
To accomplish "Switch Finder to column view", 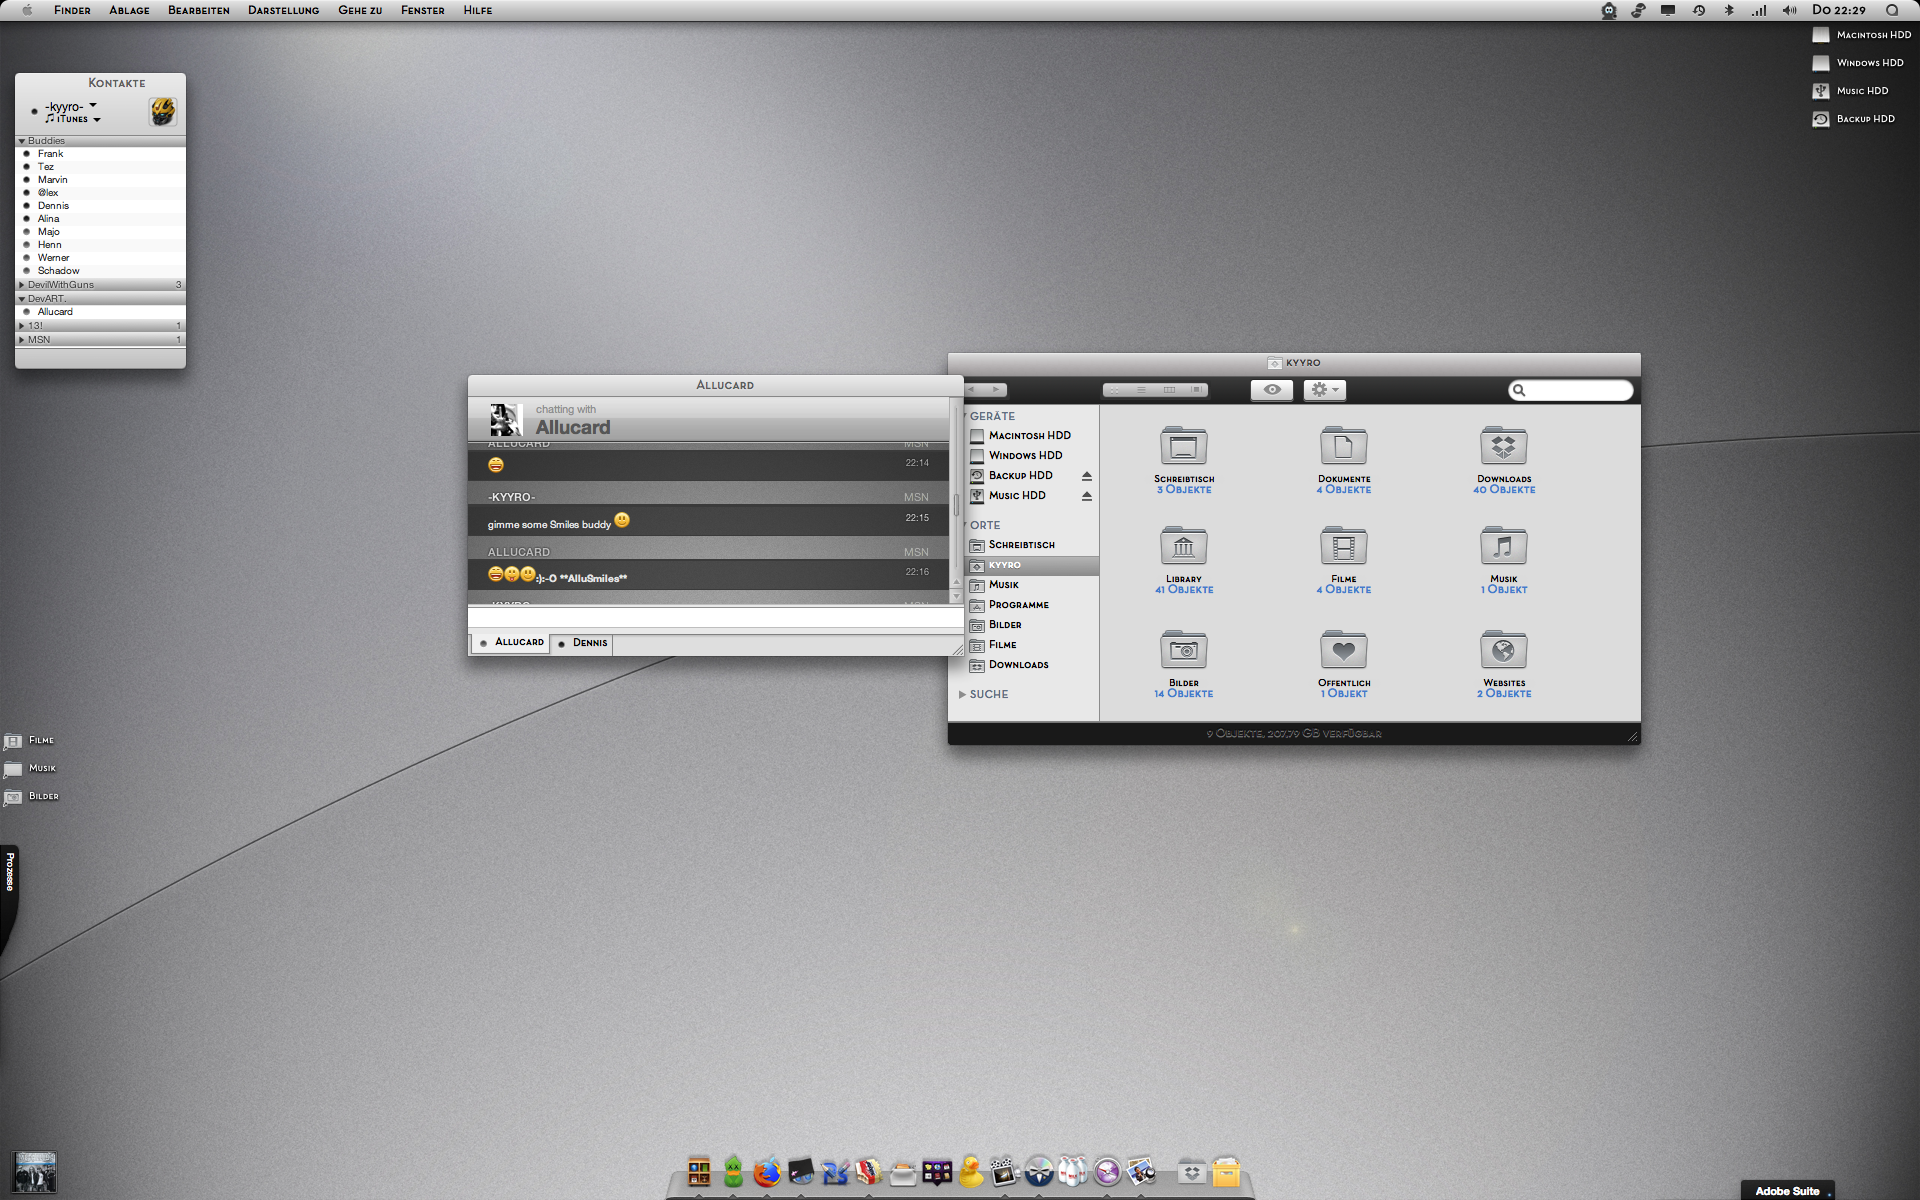I will coord(1169,390).
